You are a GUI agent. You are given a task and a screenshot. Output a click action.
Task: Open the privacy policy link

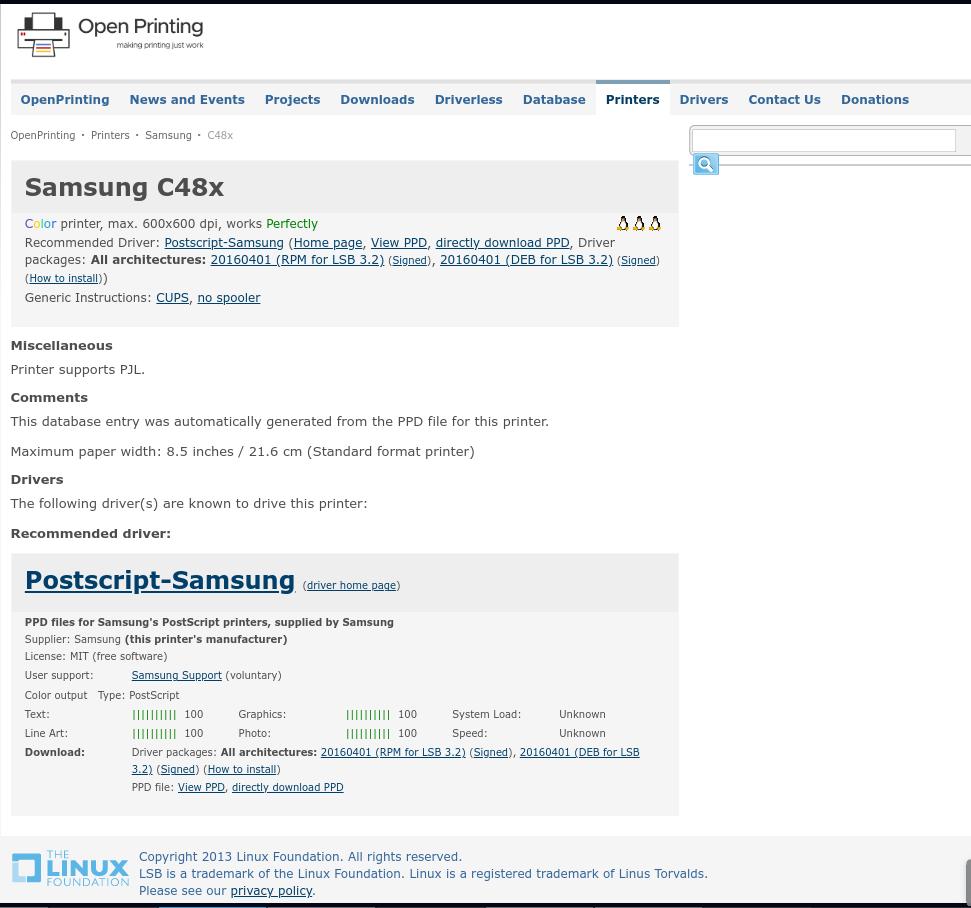[271, 891]
